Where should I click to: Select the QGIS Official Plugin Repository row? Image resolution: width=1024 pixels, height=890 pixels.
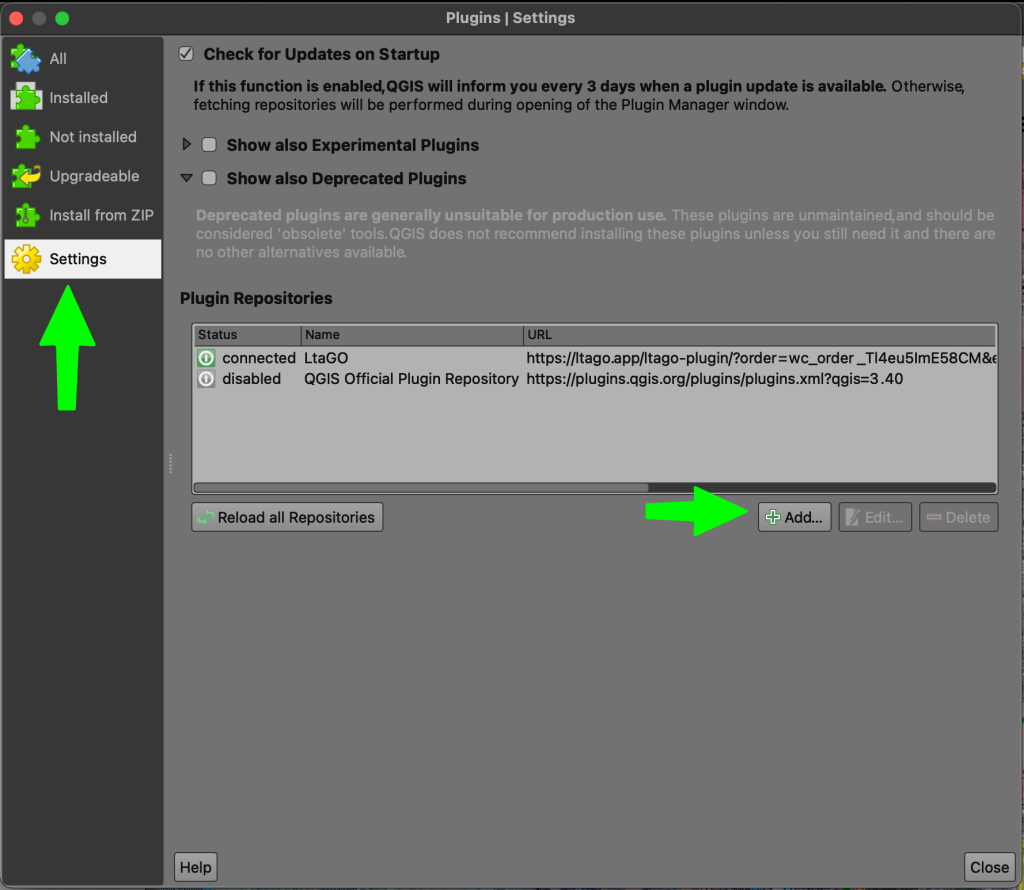click(x=411, y=379)
